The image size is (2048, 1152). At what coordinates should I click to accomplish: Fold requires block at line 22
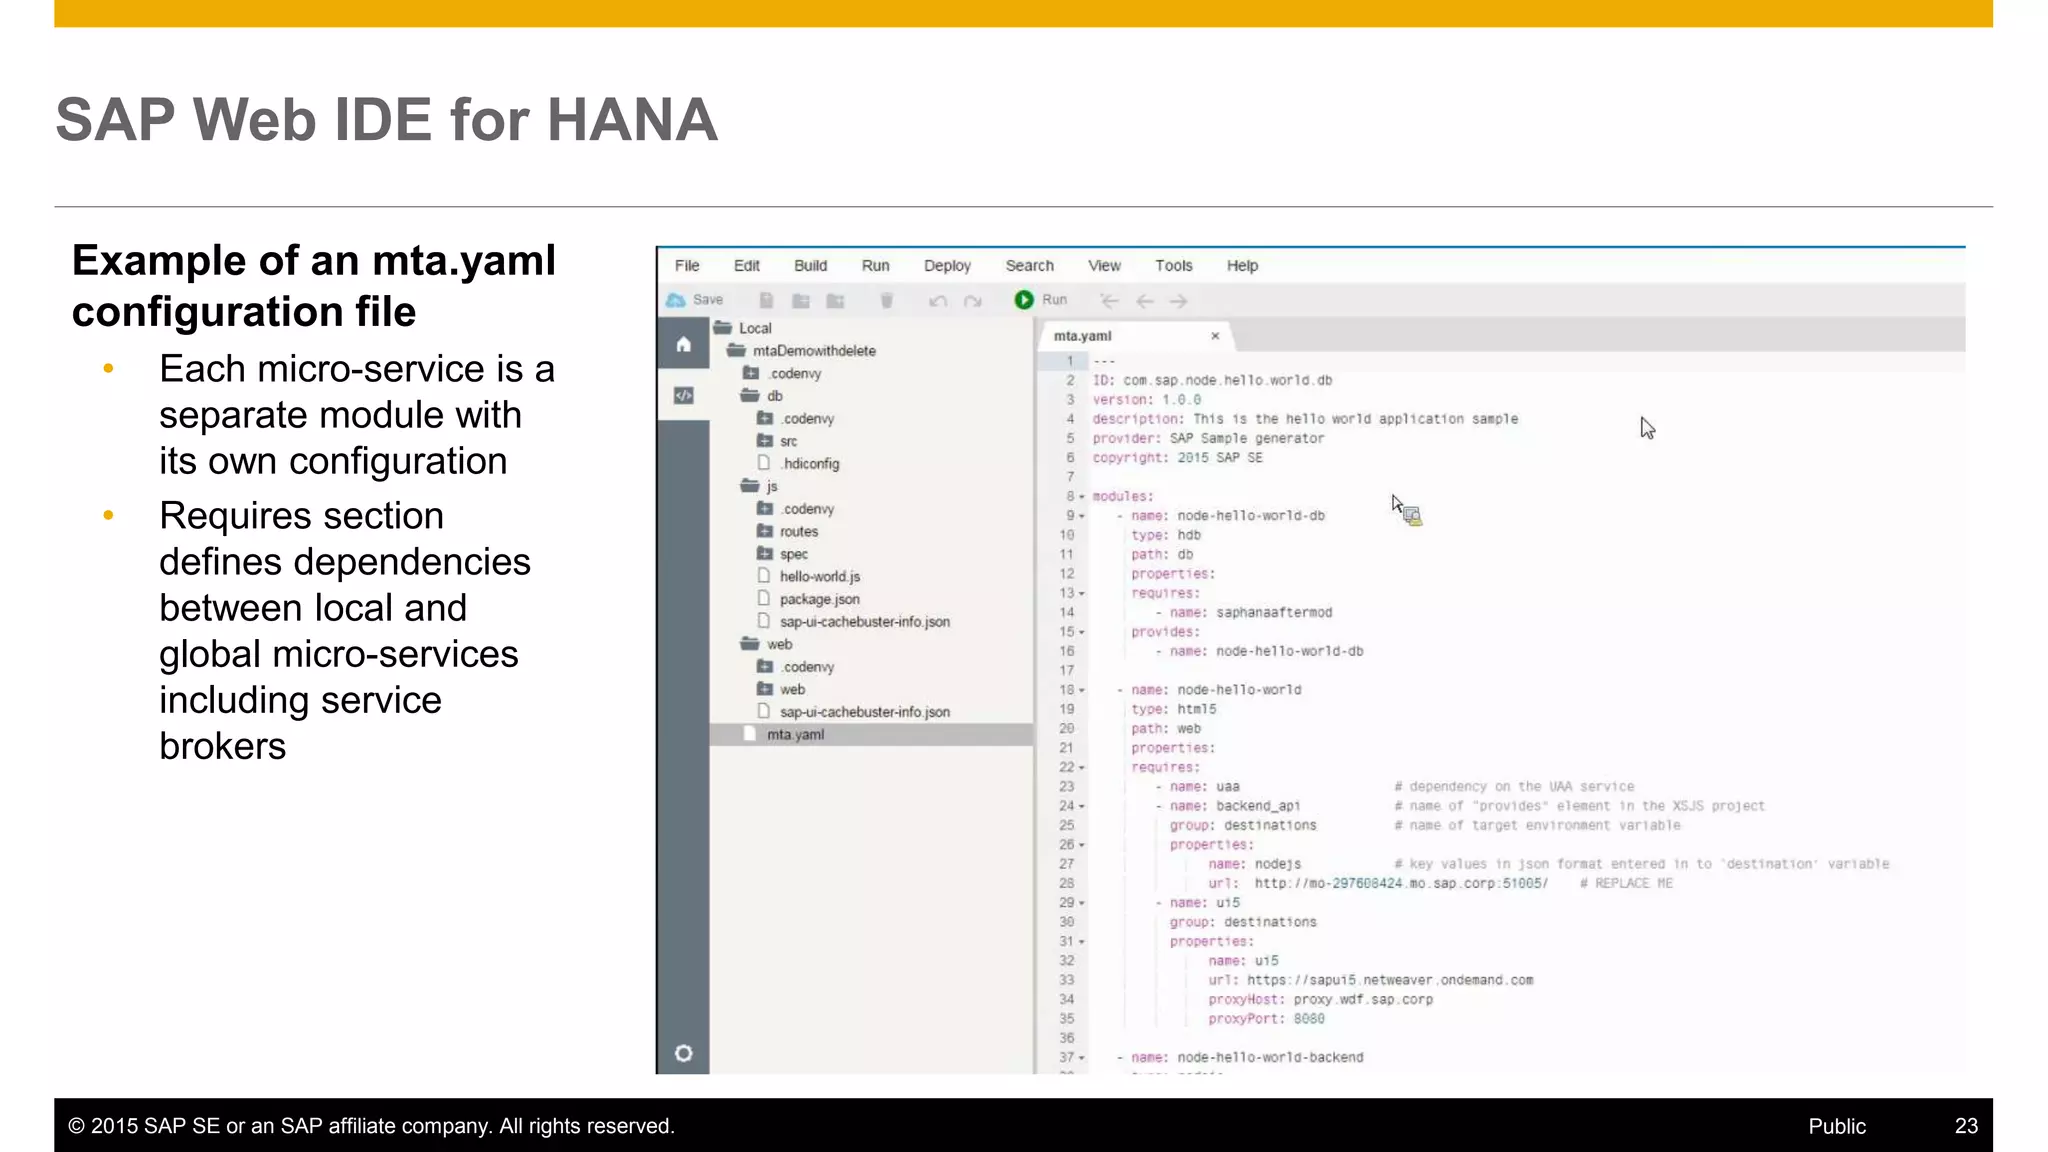(1082, 768)
